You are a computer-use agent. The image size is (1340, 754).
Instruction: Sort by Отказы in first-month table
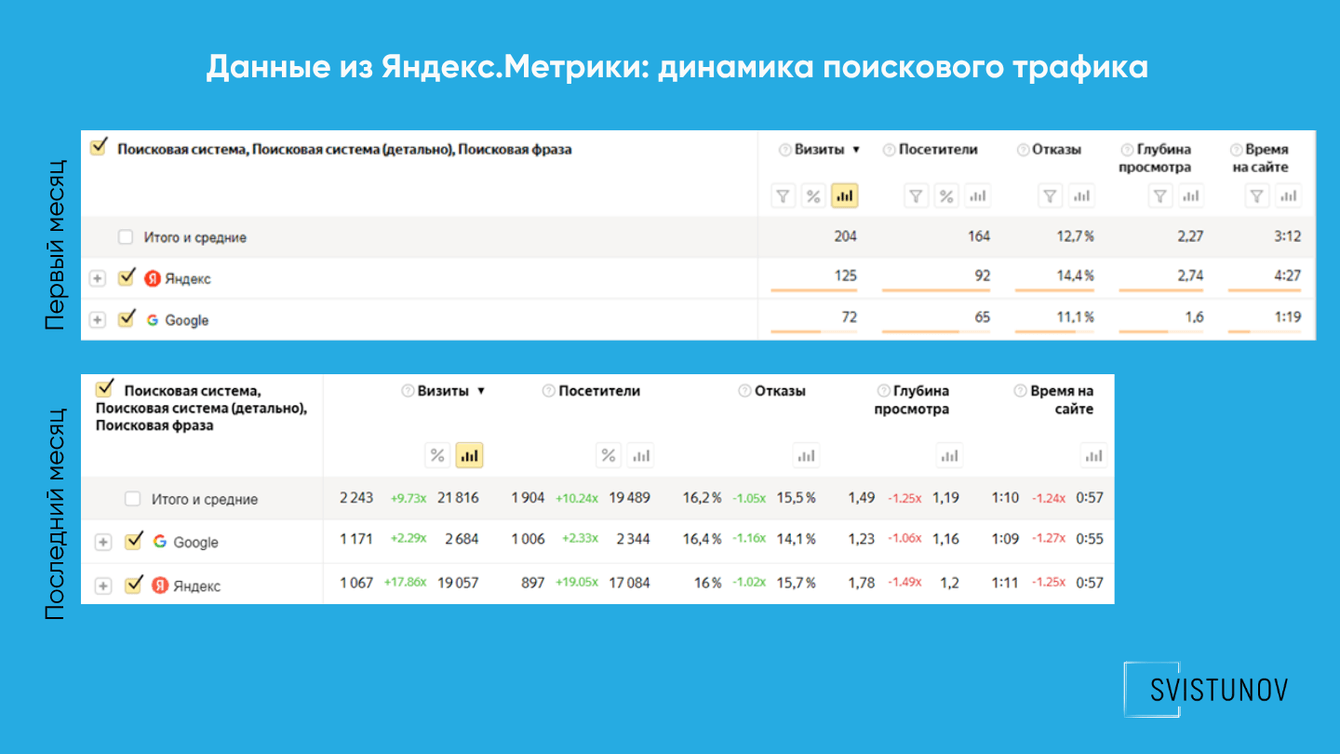[x=1057, y=150]
